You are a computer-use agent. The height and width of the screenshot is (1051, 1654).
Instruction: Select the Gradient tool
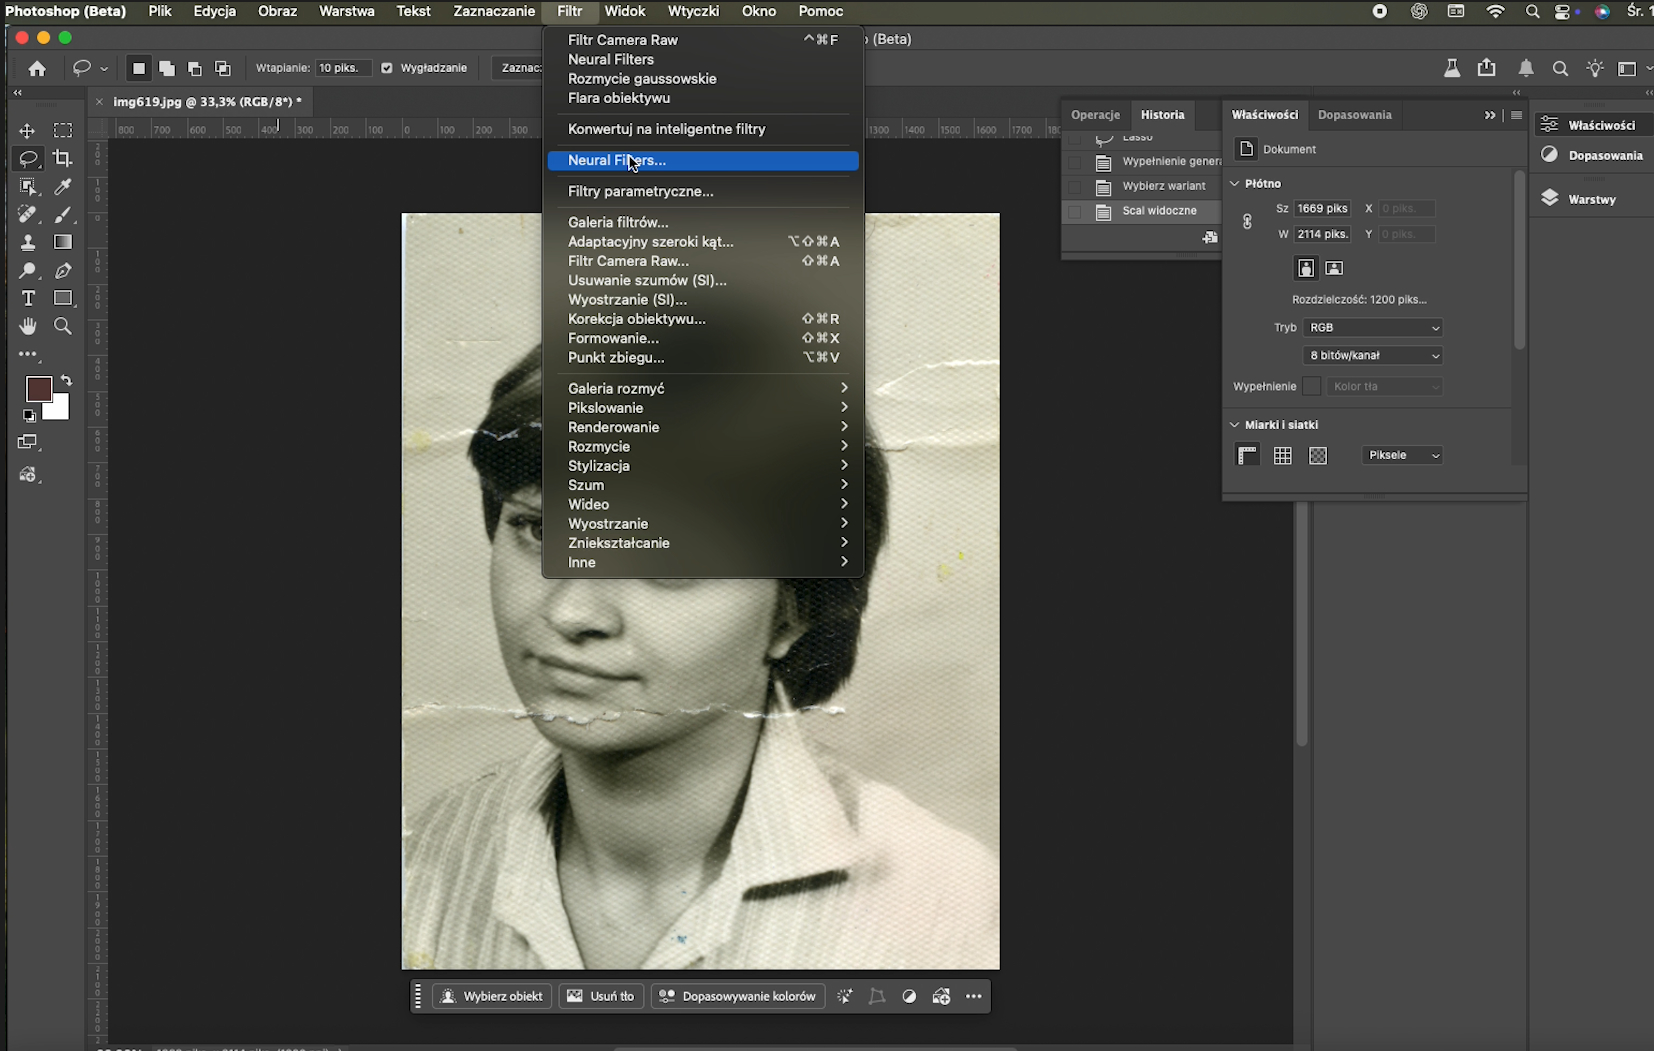click(x=63, y=243)
